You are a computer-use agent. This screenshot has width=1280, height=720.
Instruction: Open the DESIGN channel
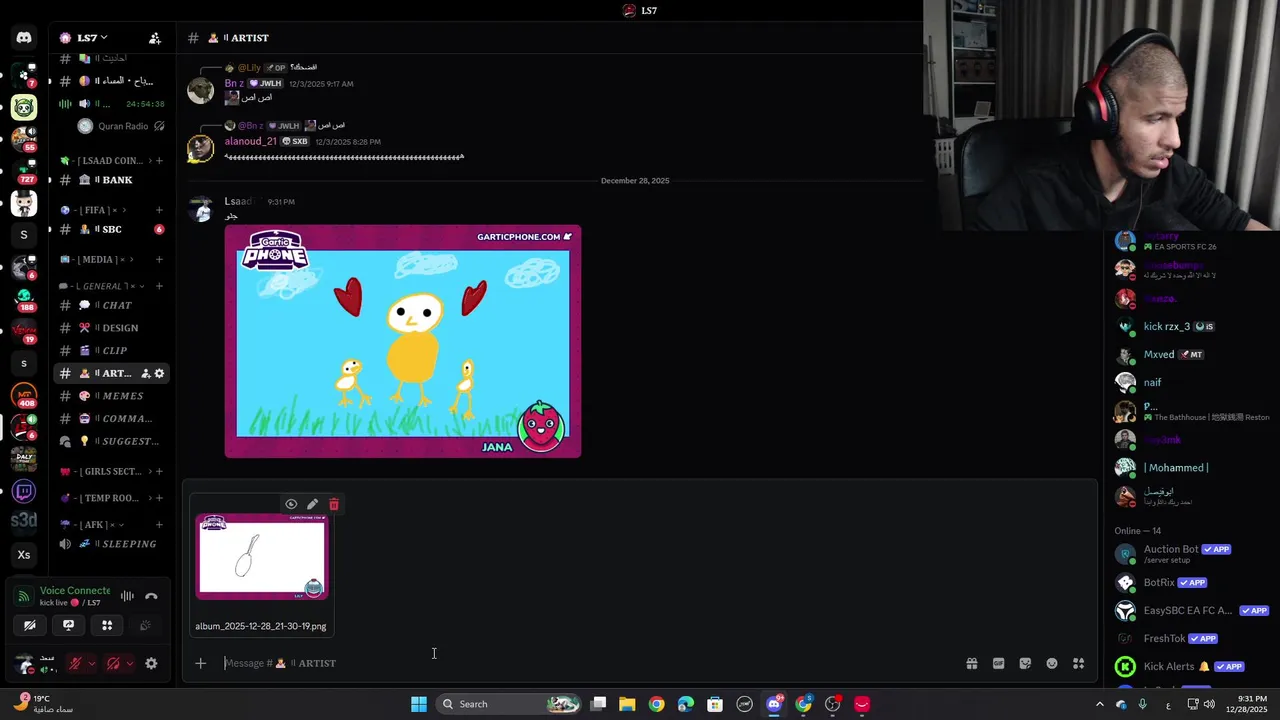[110, 328]
